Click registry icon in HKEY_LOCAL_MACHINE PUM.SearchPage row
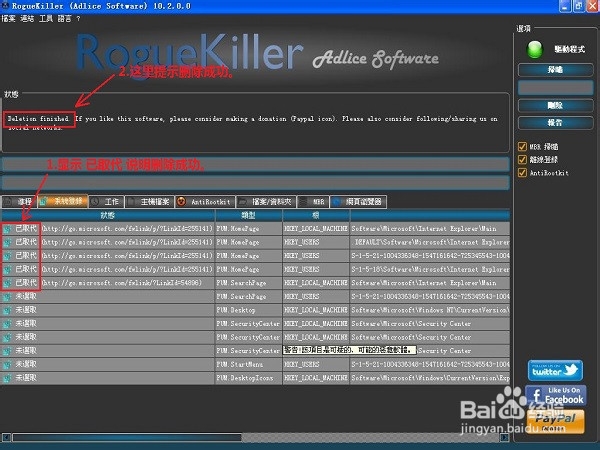Viewport: 600px width, 450px height. pos(7,283)
